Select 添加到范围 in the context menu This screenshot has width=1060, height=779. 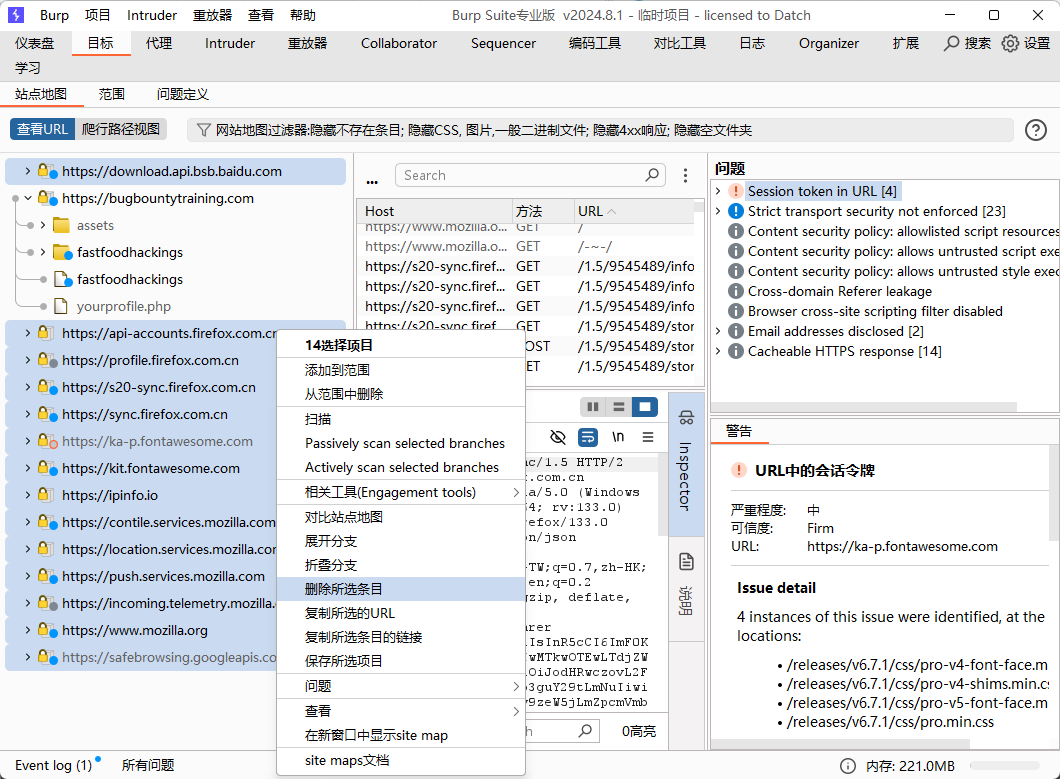(401, 370)
